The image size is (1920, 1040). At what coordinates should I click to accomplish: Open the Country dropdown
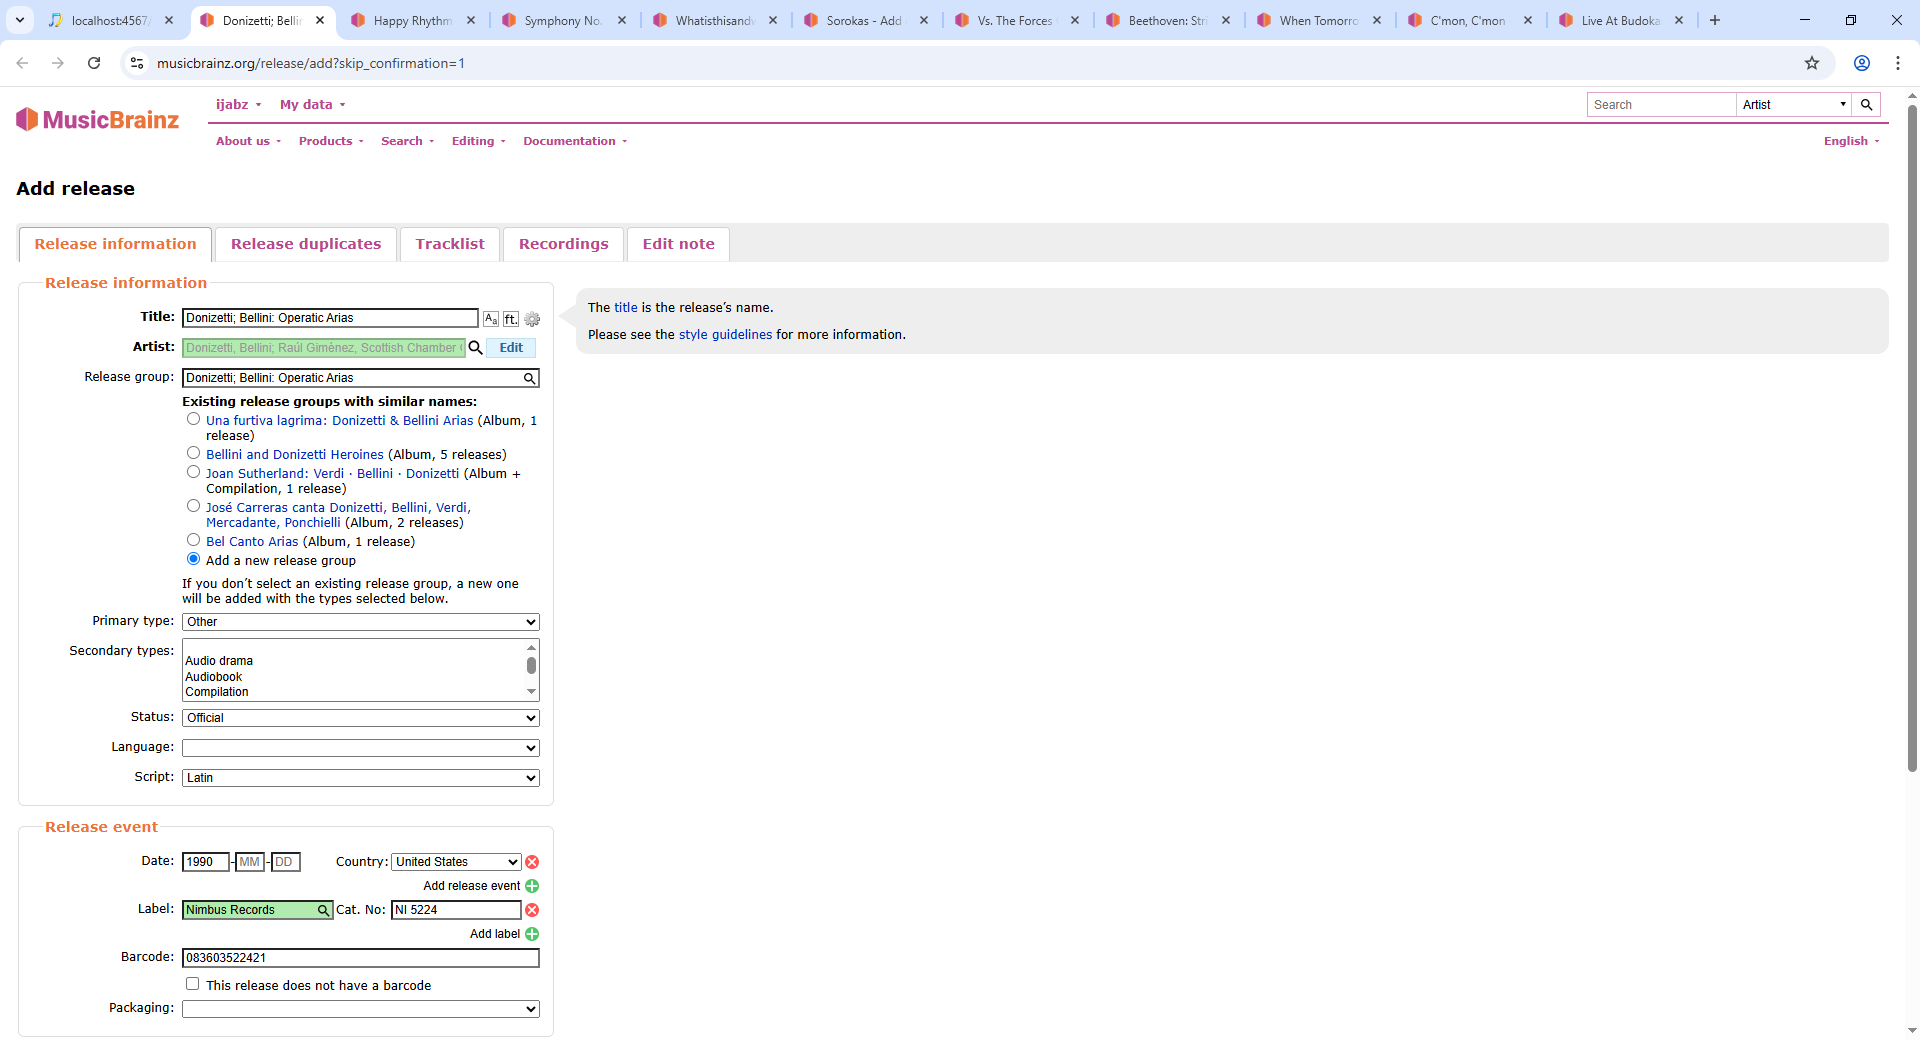tap(456, 862)
